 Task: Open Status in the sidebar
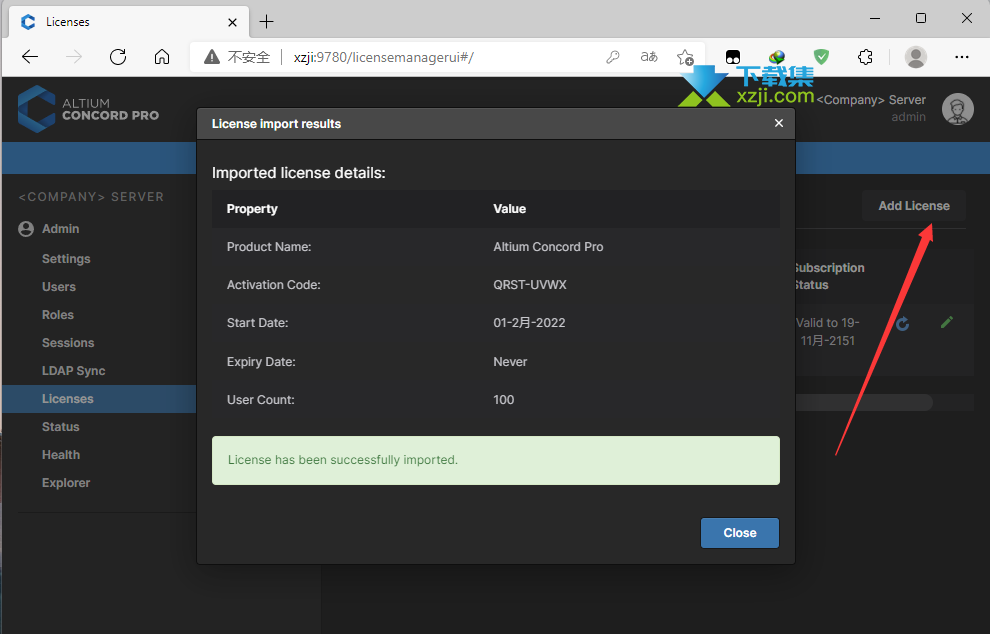[x=61, y=427]
